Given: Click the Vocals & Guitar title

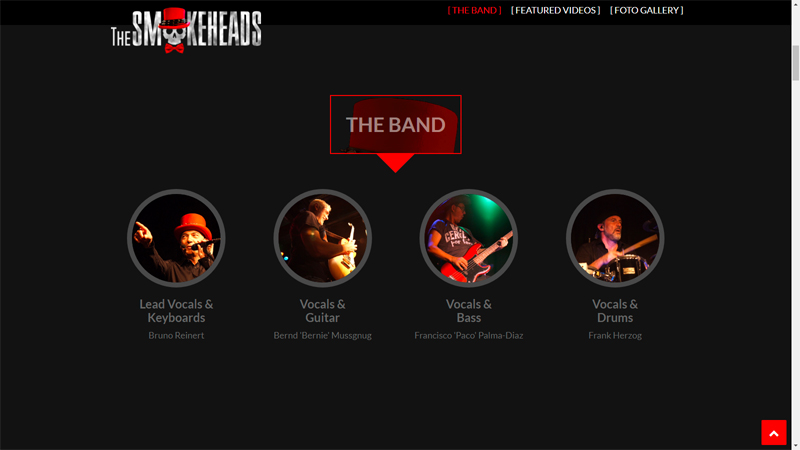Looking at the screenshot, I should coord(322,311).
